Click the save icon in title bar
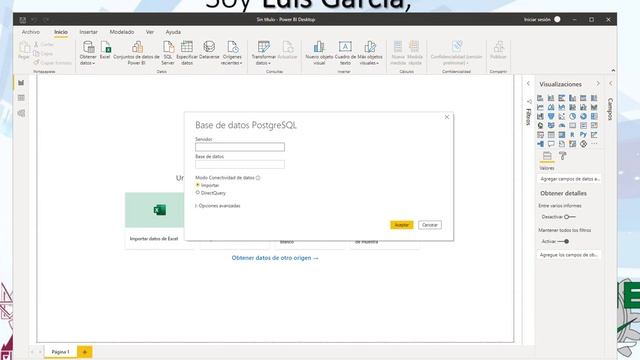This screenshot has width=640, height=360. click(x=22, y=20)
